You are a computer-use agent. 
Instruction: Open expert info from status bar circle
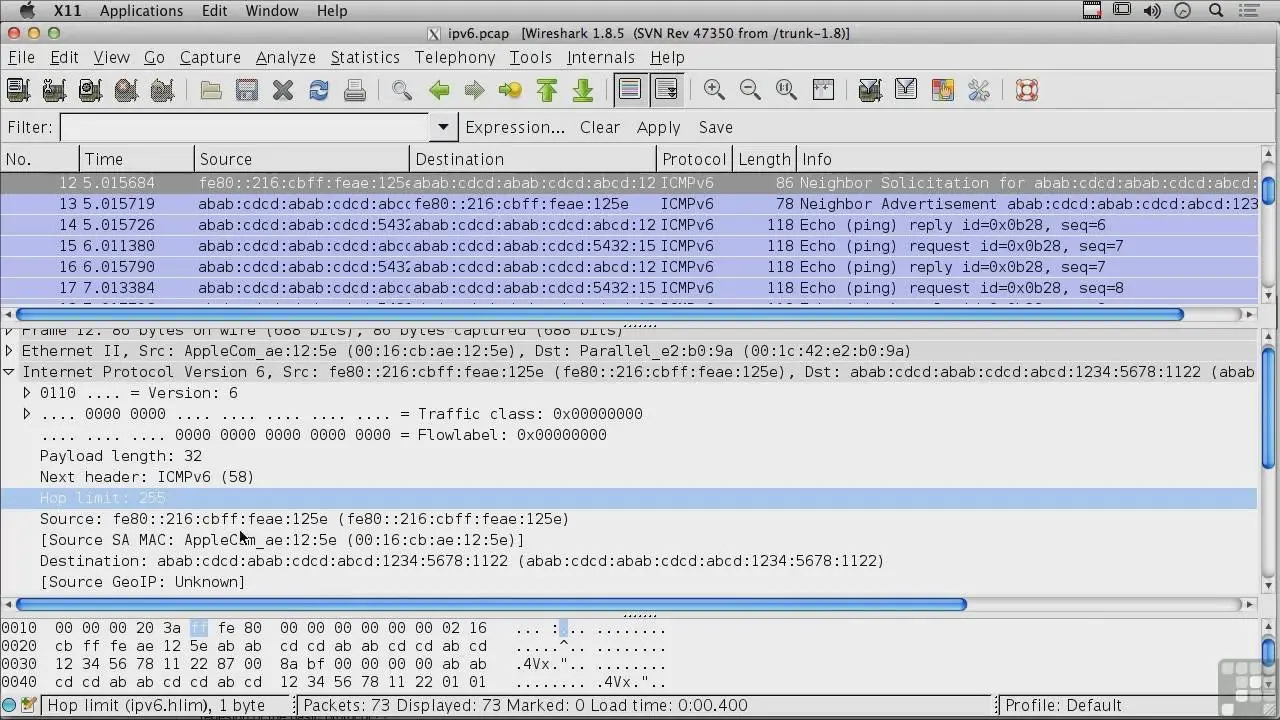point(10,705)
